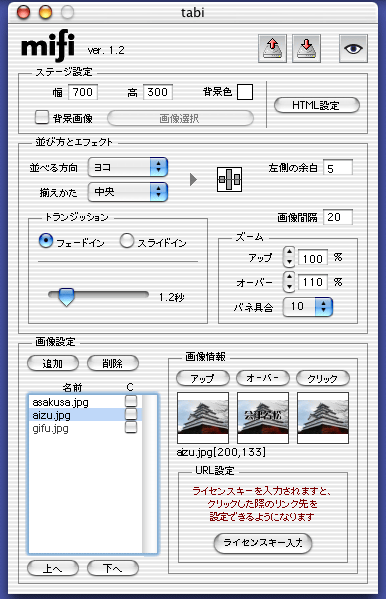
Task: Click the クリック image state button
Action: point(323,378)
